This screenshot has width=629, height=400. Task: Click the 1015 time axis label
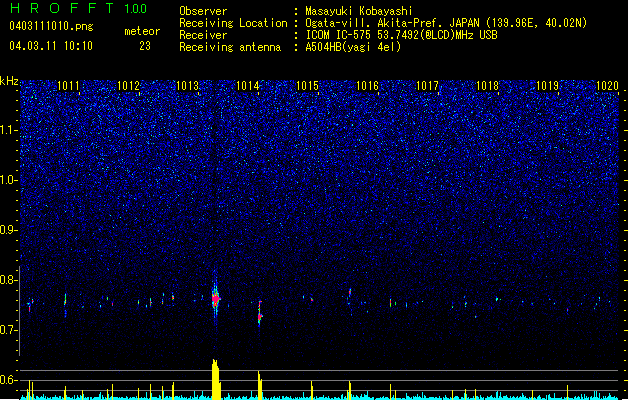(x=307, y=86)
